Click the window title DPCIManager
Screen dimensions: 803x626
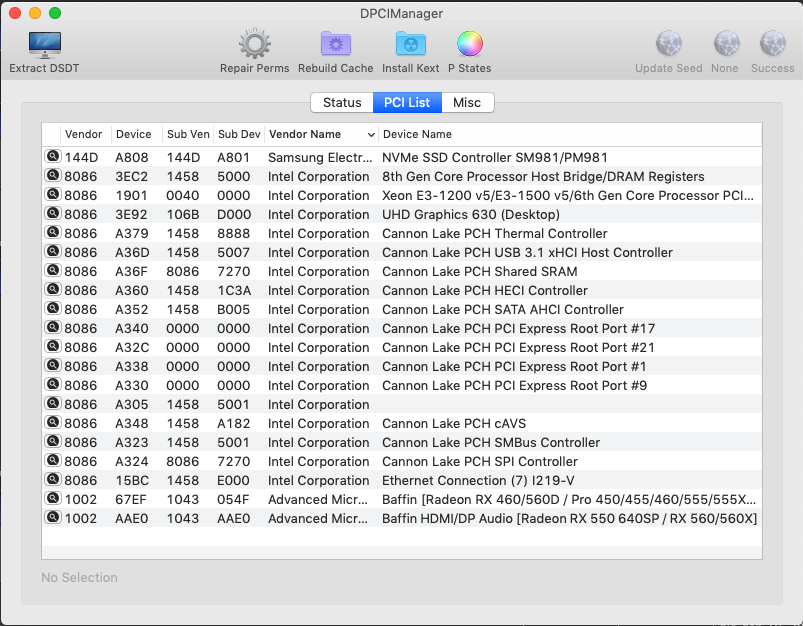pyautogui.click(x=402, y=13)
